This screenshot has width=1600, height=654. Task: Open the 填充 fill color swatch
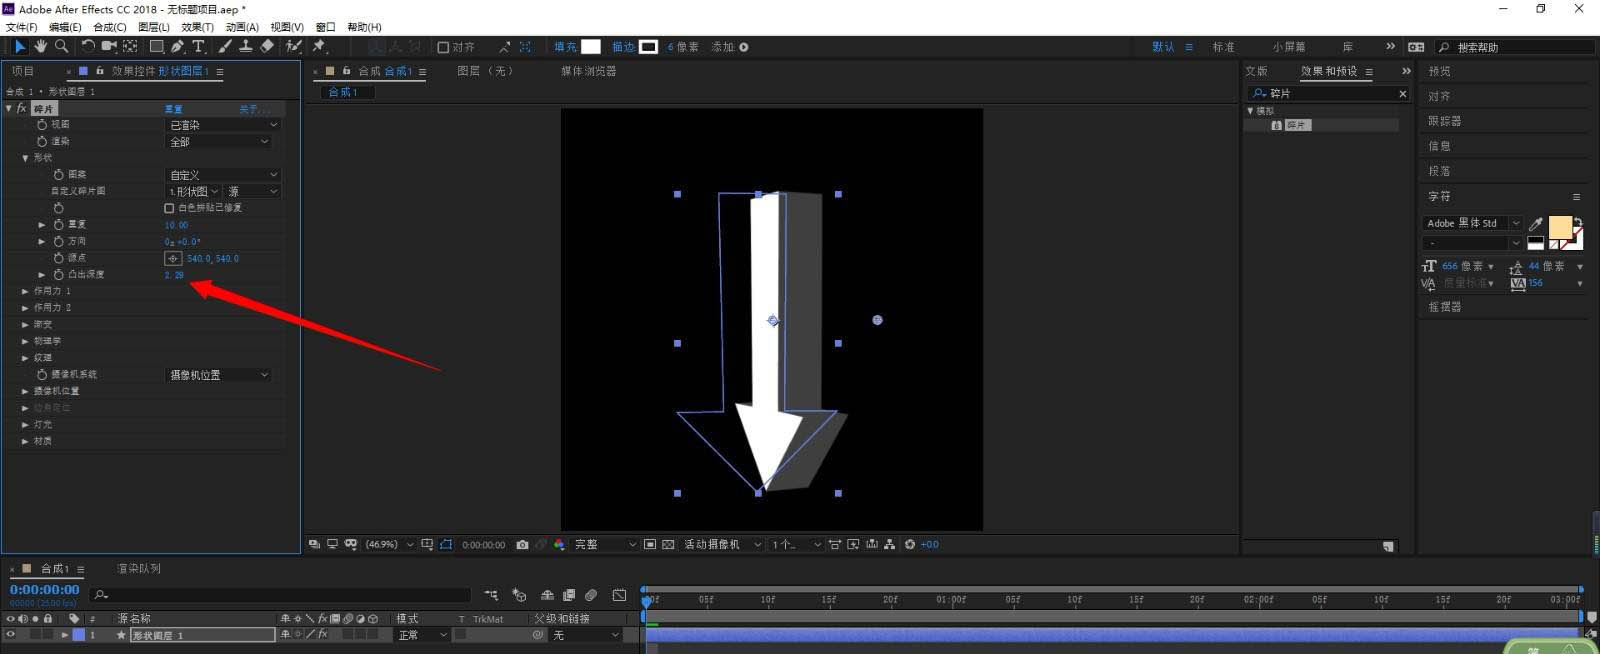click(x=591, y=47)
